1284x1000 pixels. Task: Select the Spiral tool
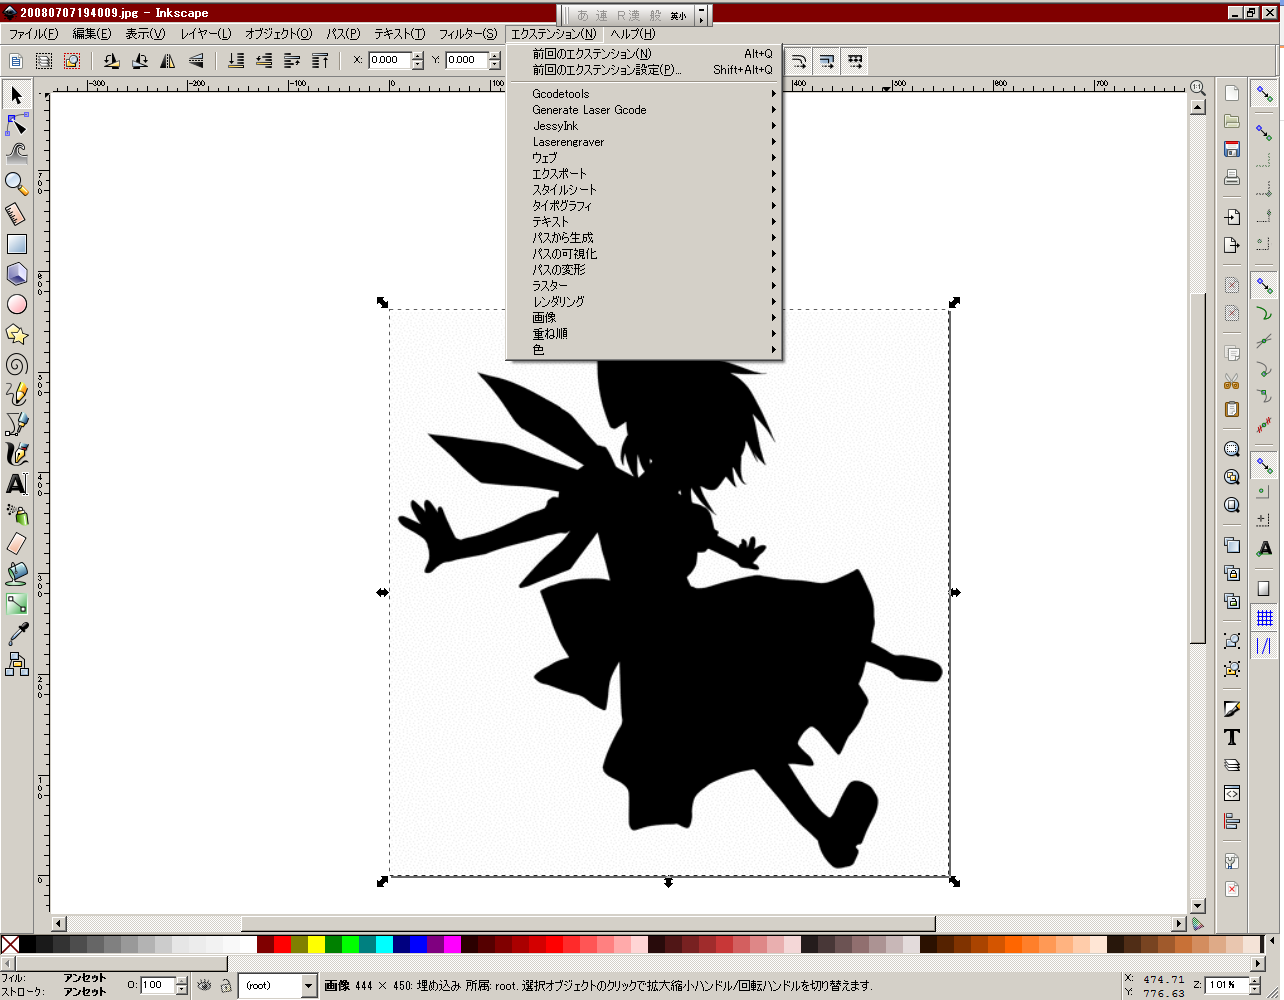coord(16,364)
